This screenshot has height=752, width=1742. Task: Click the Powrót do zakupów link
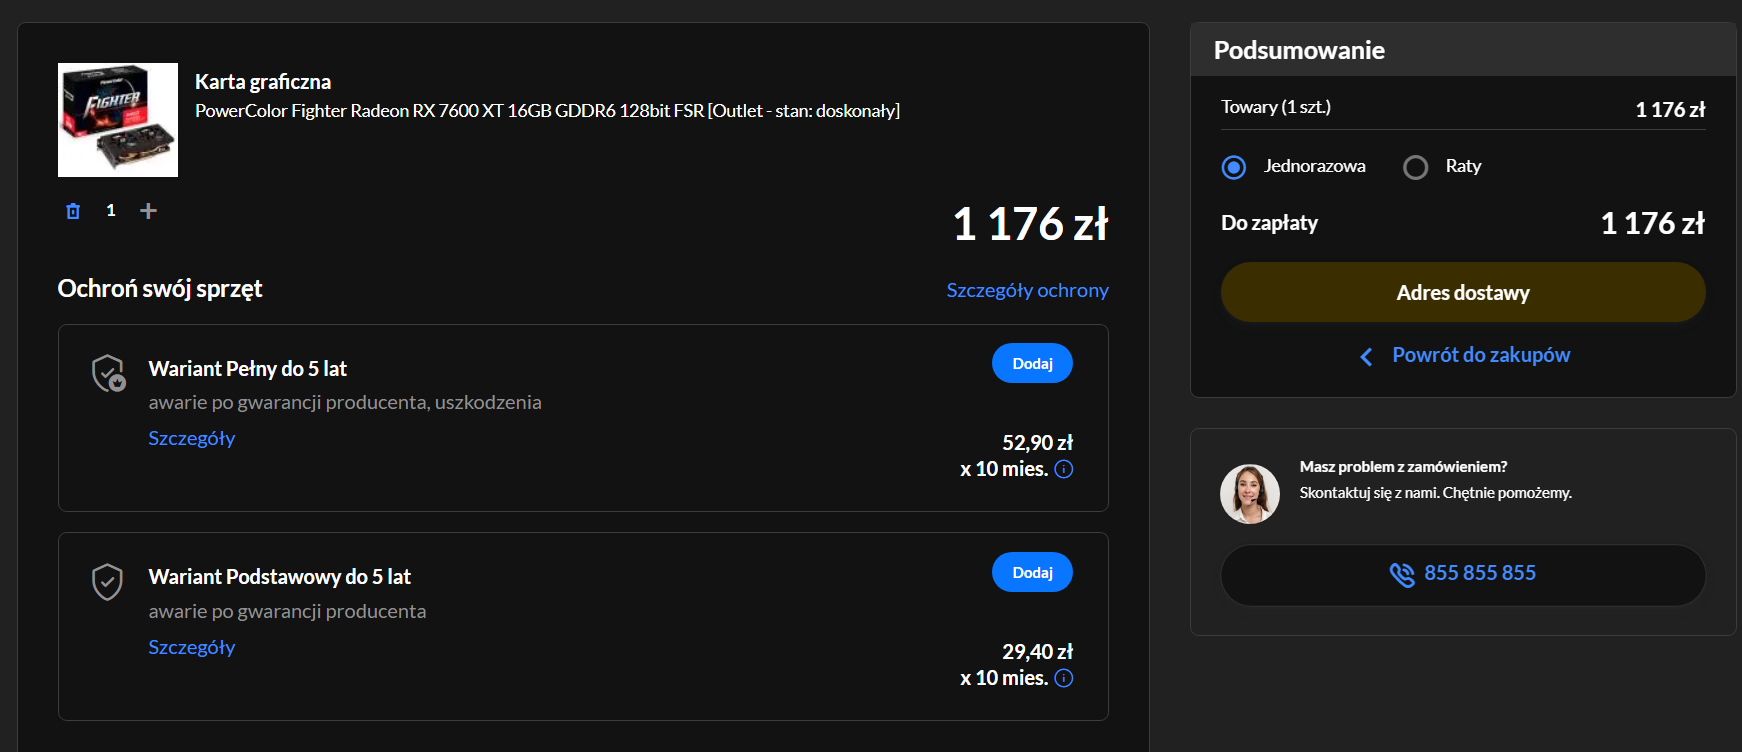1480,355
